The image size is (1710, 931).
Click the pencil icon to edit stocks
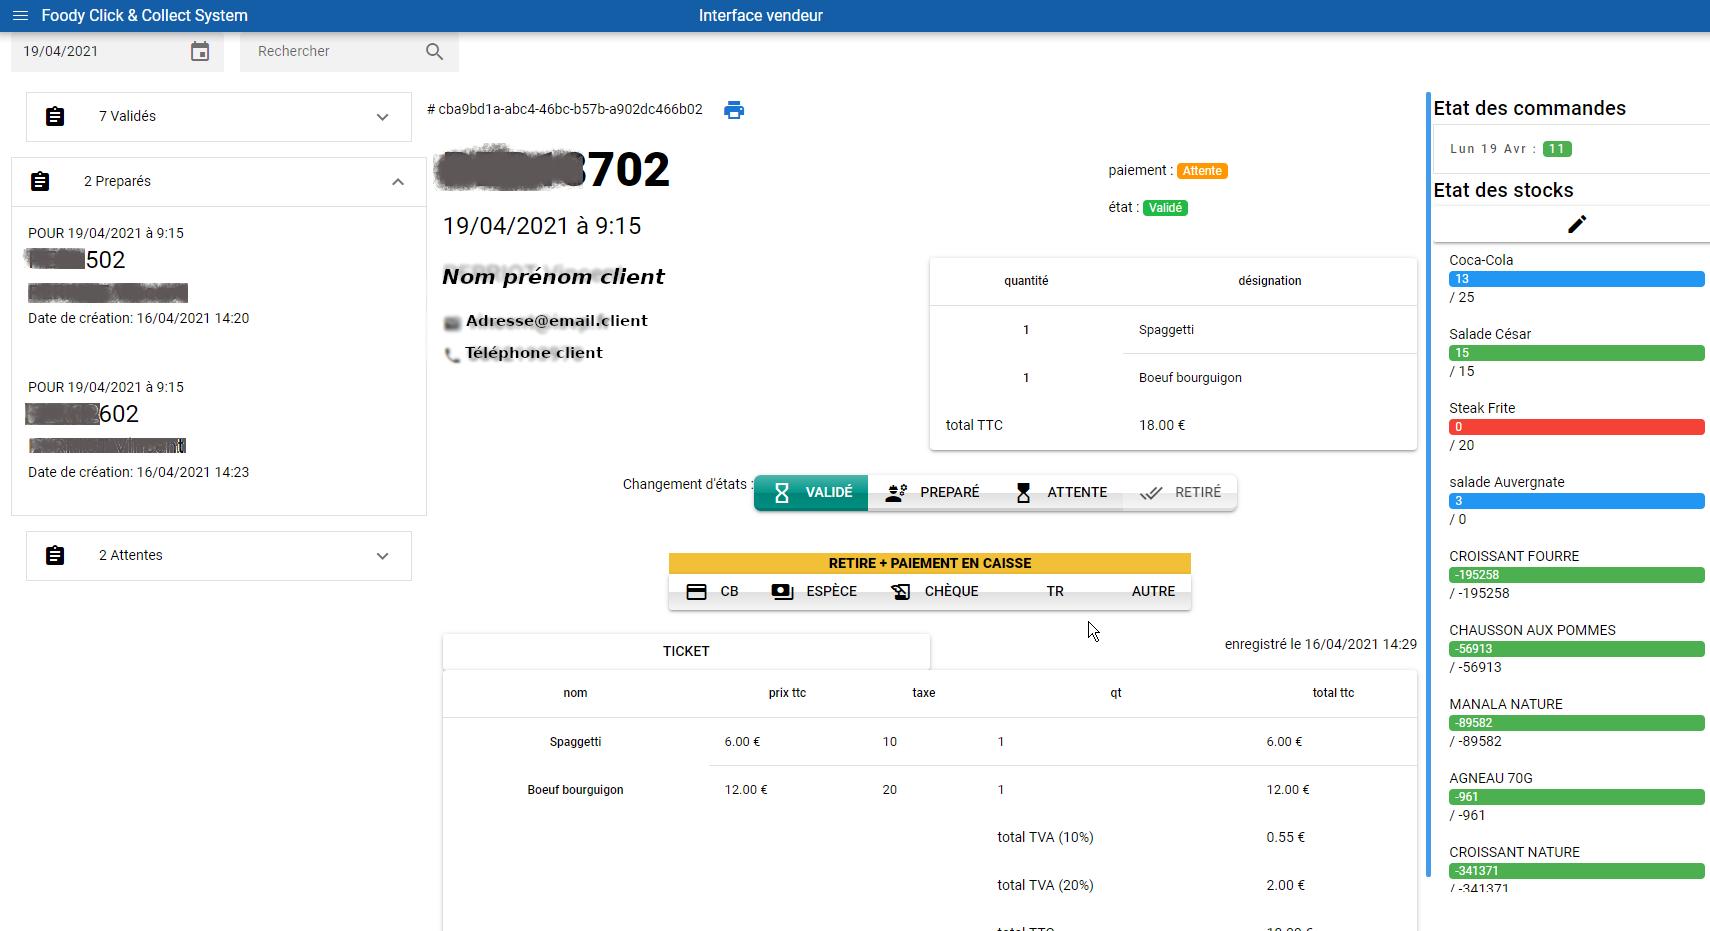coord(1576,225)
